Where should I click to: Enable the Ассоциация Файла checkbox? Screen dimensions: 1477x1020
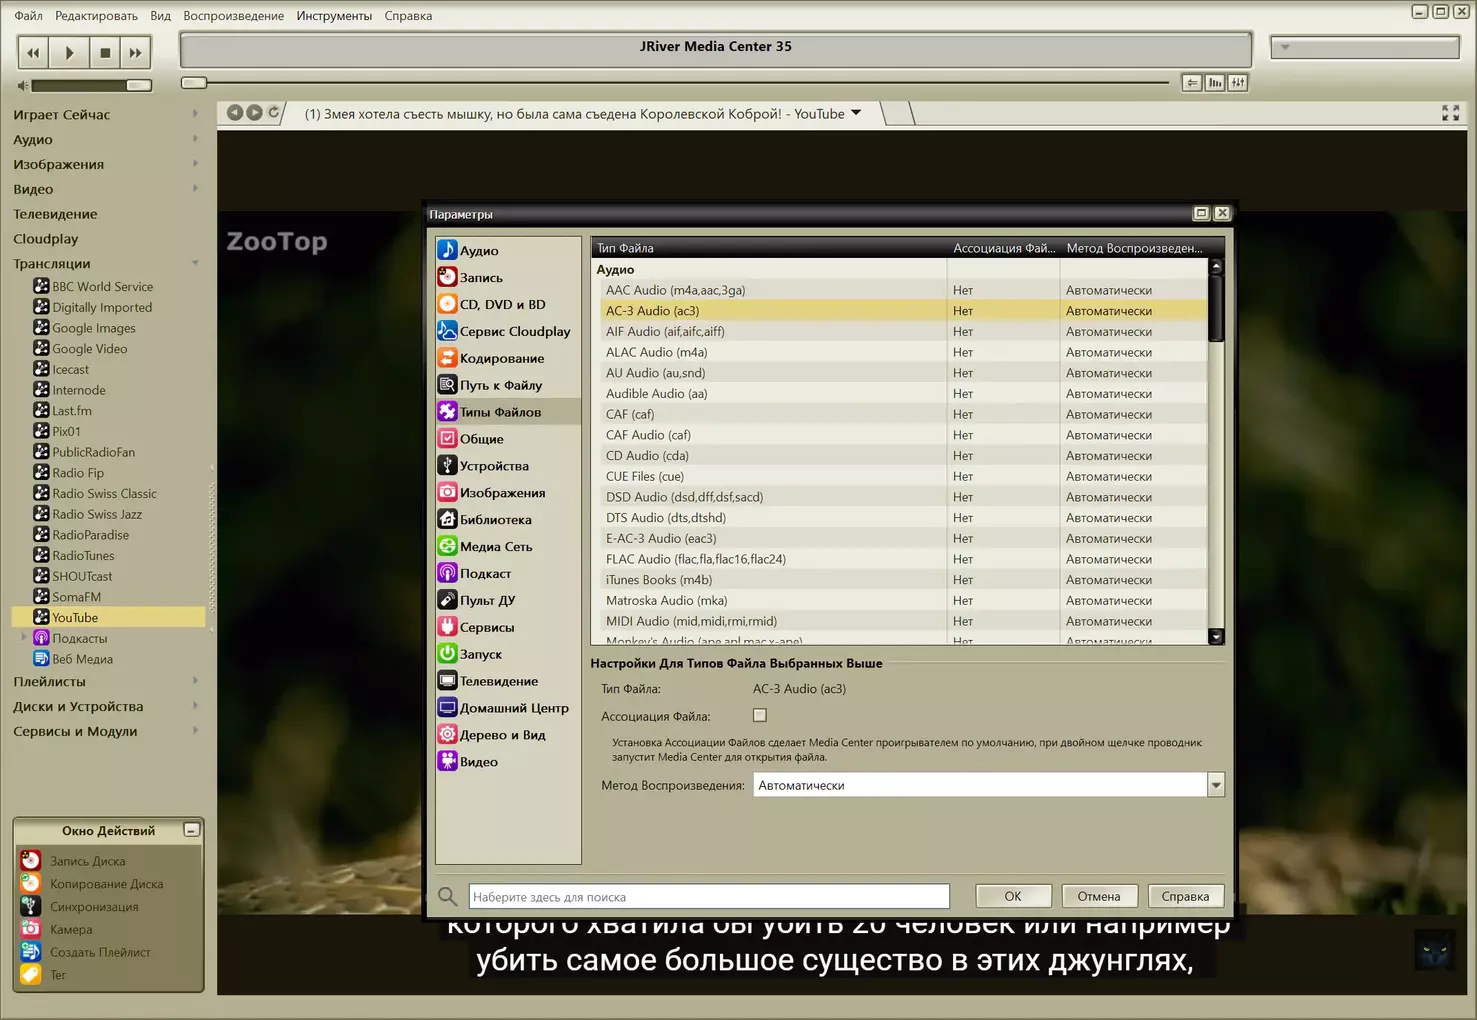760,716
